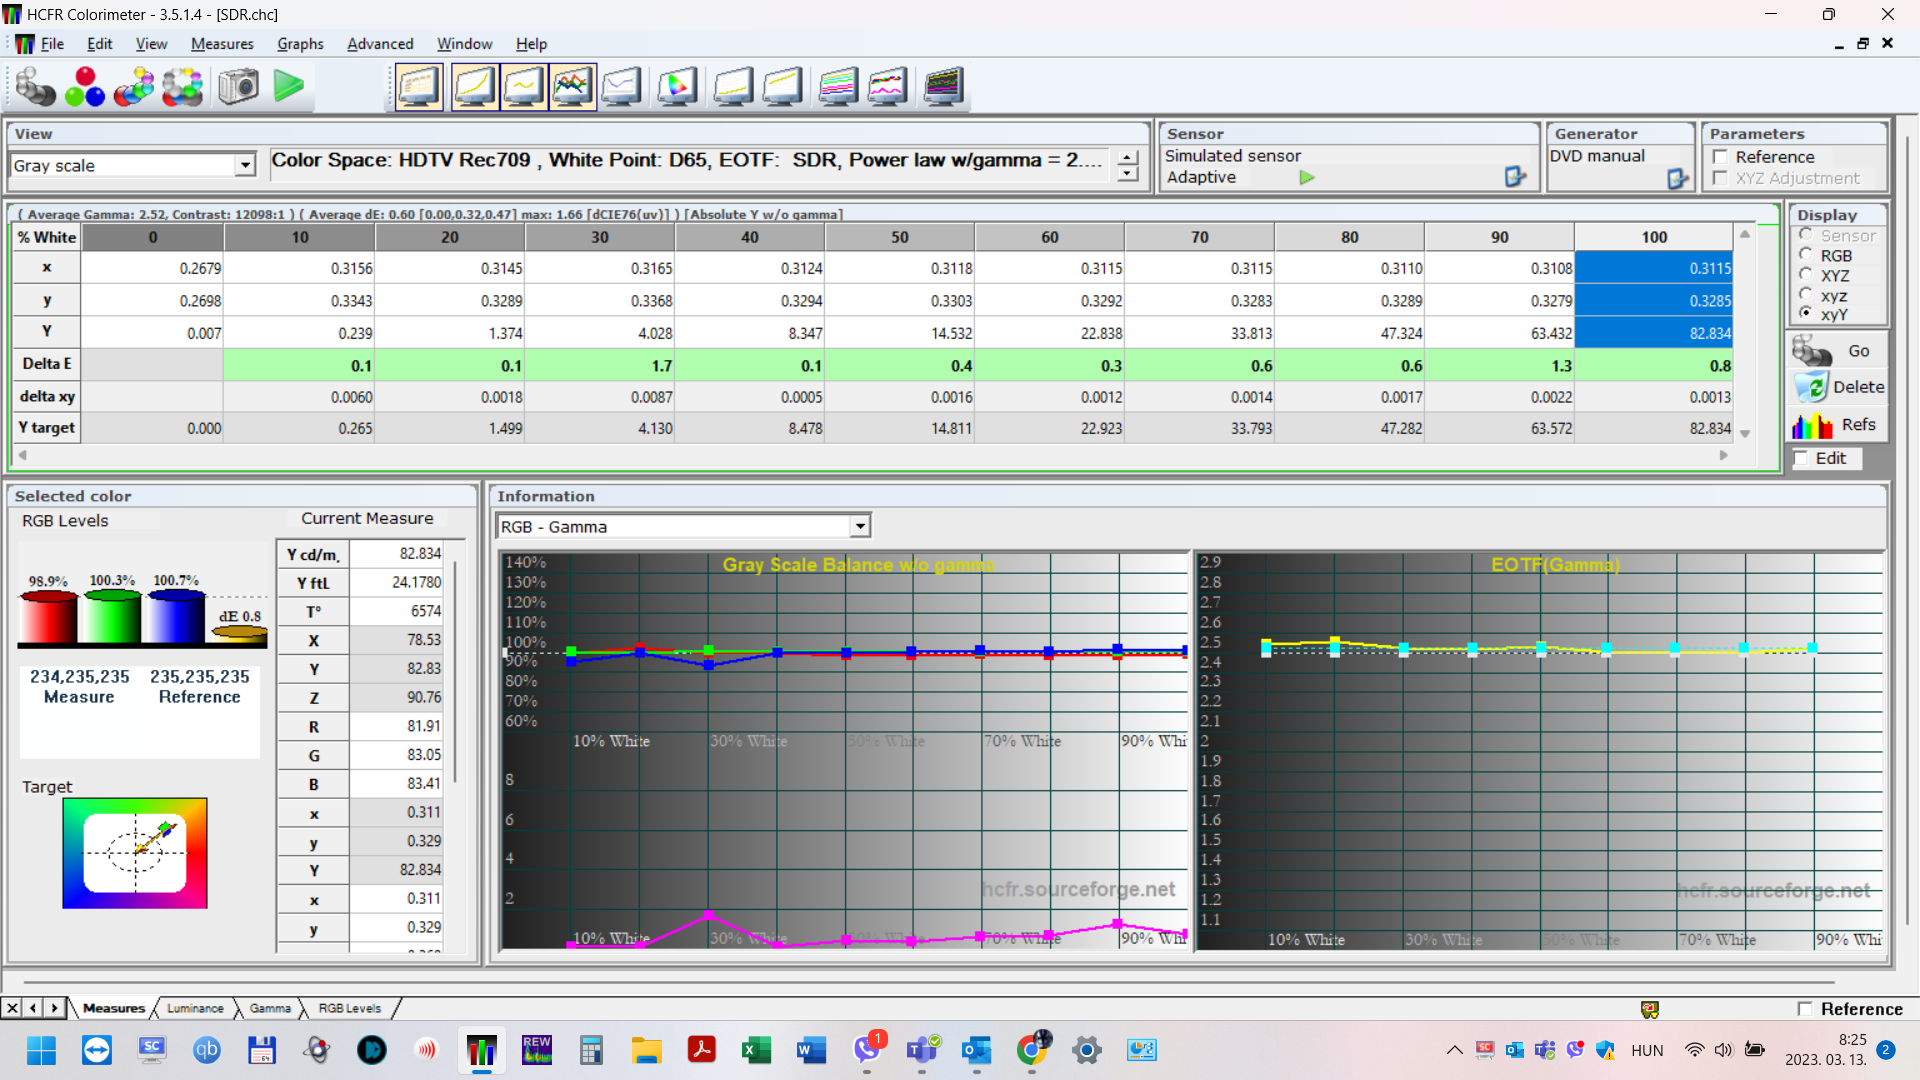Enable the Edit checkbox
Image resolution: width=1920 pixels, height=1080 pixels.
click(x=1802, y=458)
